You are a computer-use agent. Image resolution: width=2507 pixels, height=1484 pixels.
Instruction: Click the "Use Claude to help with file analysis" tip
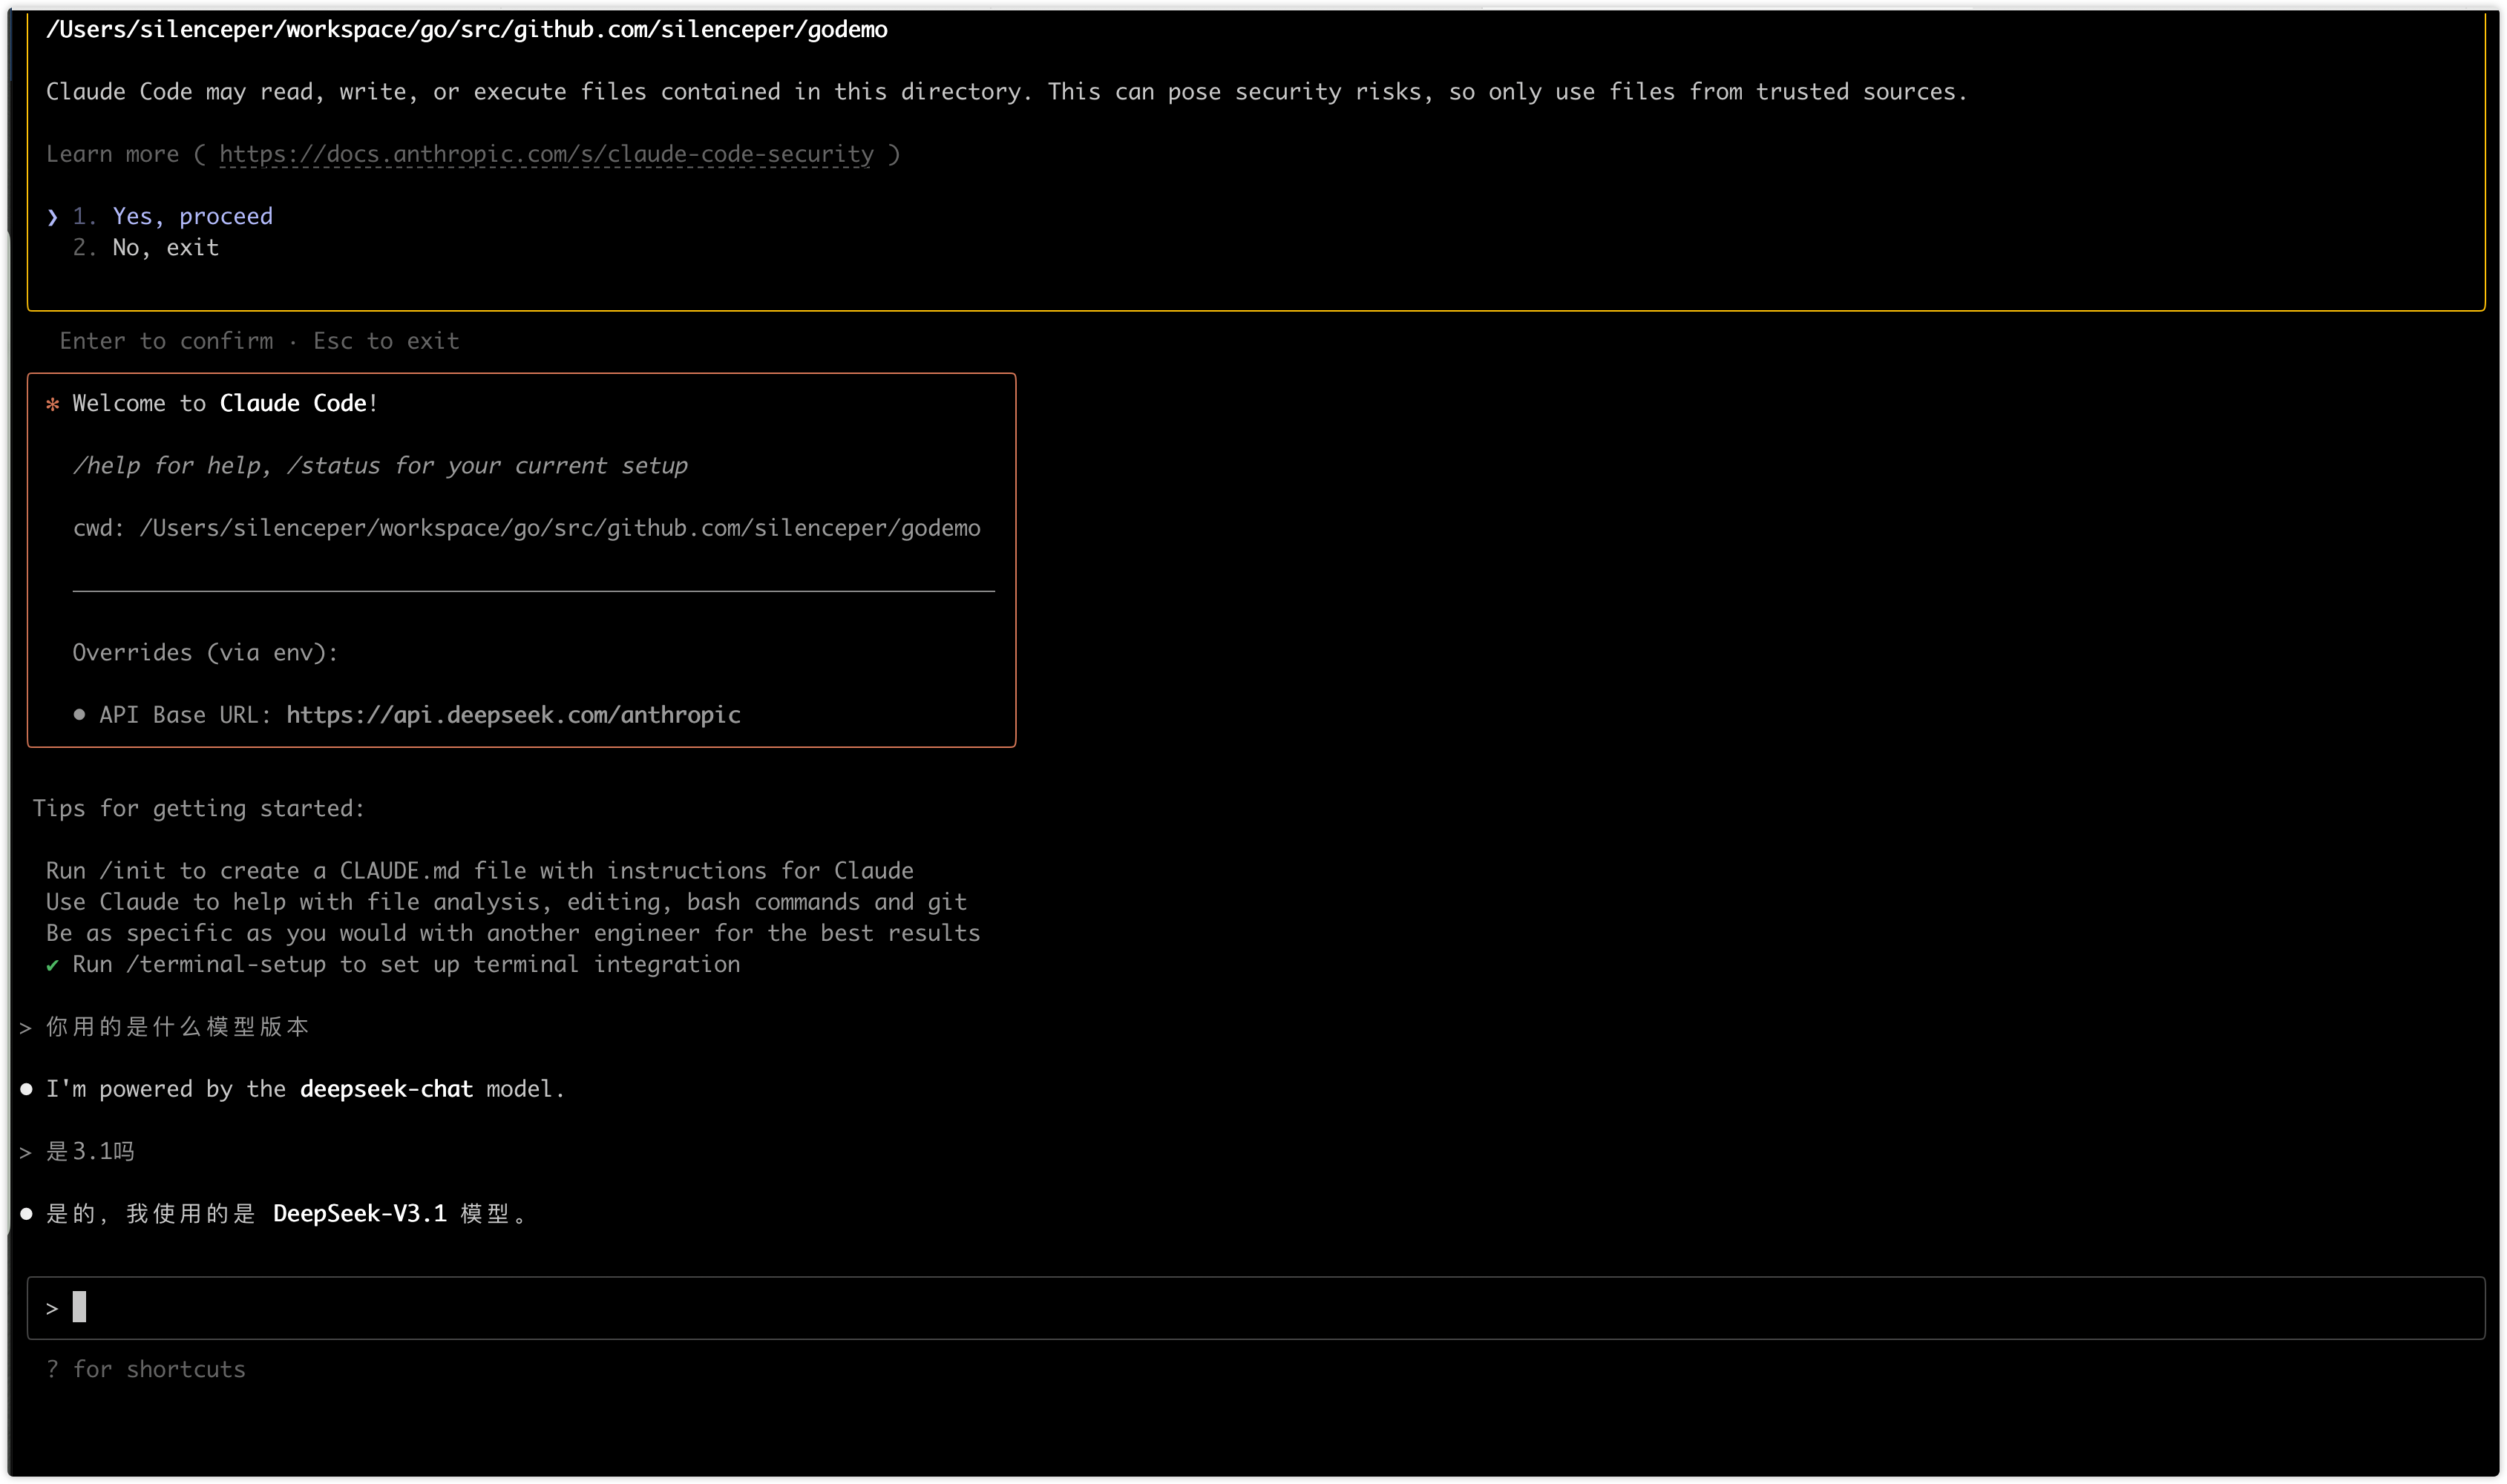point(506,902)
